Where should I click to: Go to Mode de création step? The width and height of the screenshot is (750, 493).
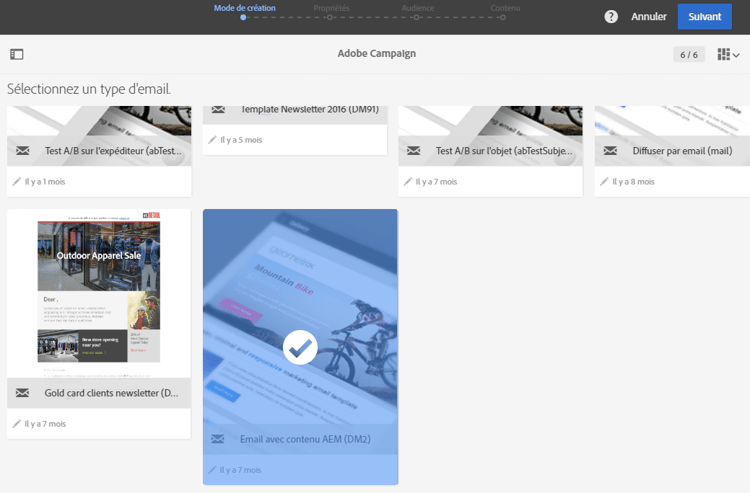point(244,8)
